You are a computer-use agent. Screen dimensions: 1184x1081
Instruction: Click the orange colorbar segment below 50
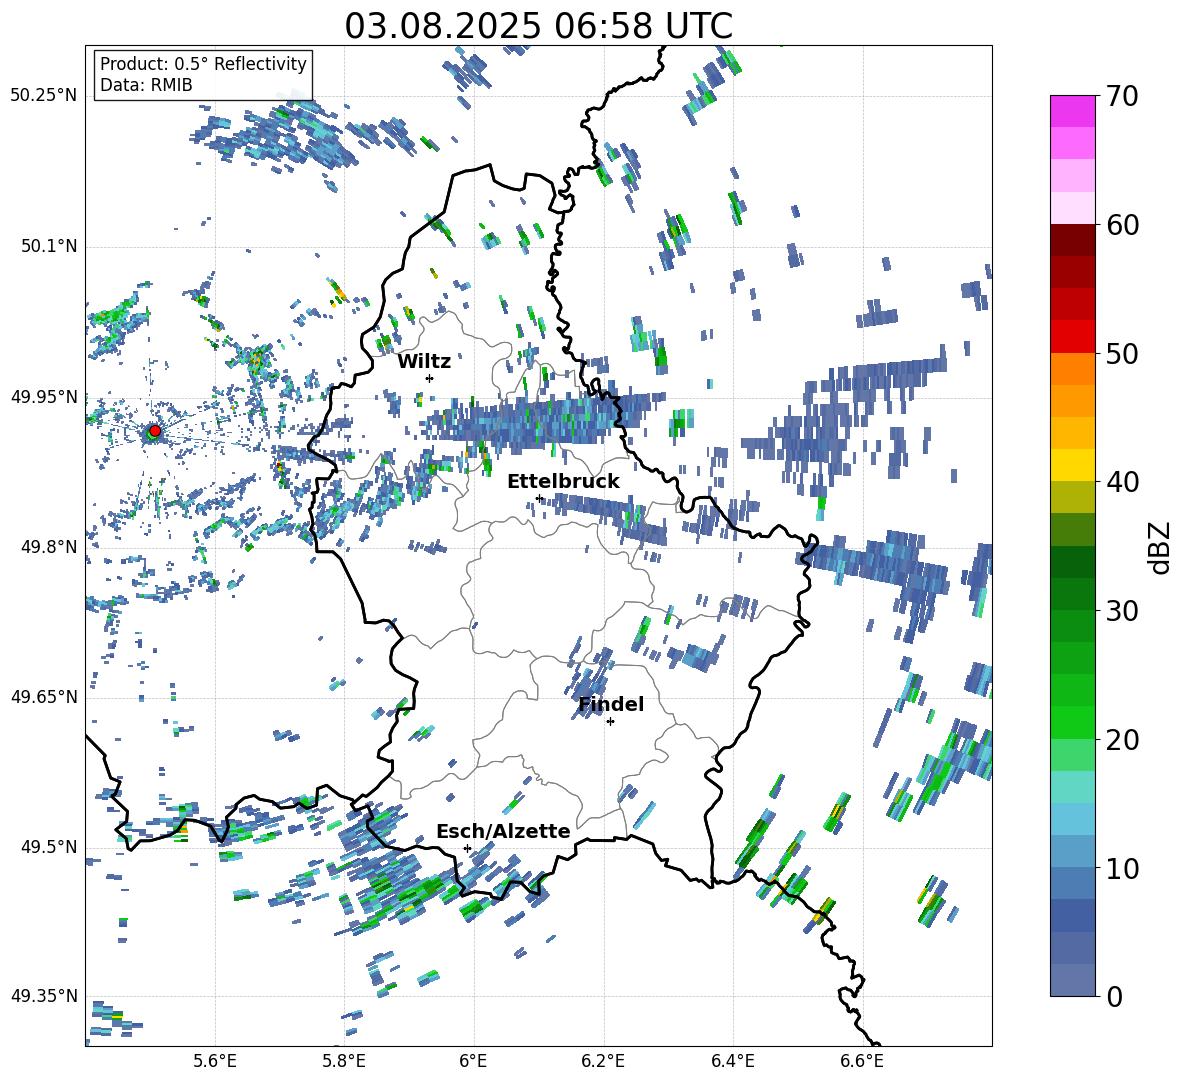tap(1072, 369)
